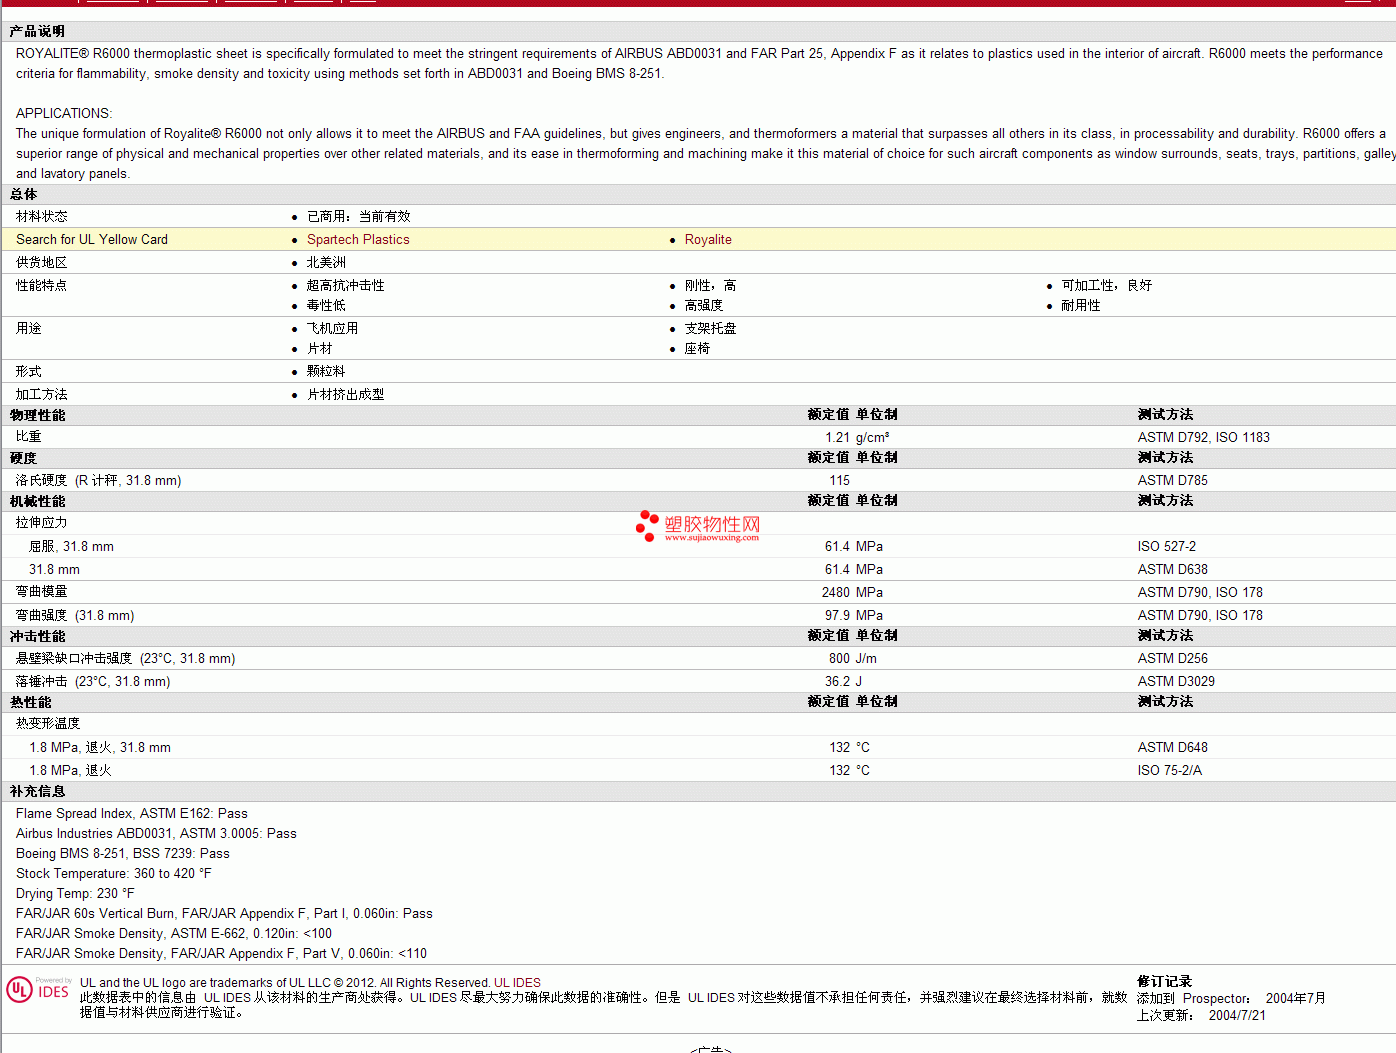
Task: Click the 36.2 J impact value
Action: [843, 682]
